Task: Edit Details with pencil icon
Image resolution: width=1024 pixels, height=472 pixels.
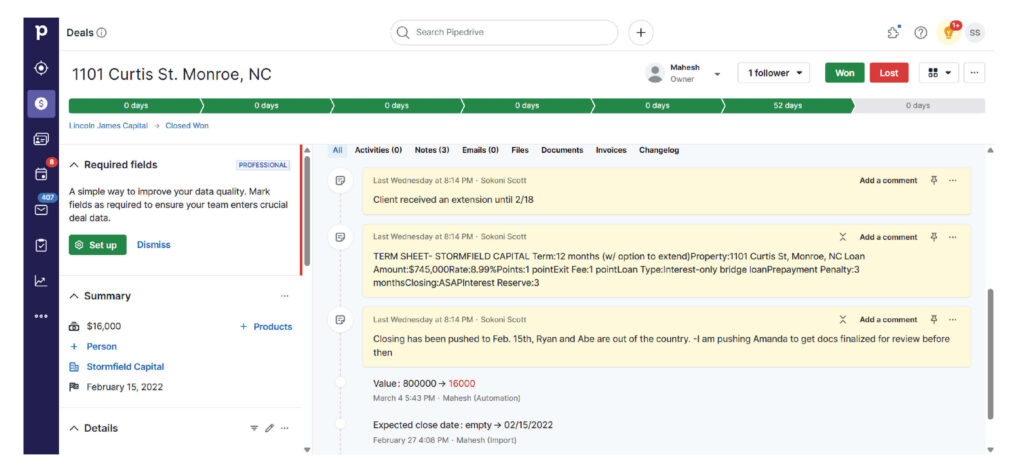Action: (270, 428)
